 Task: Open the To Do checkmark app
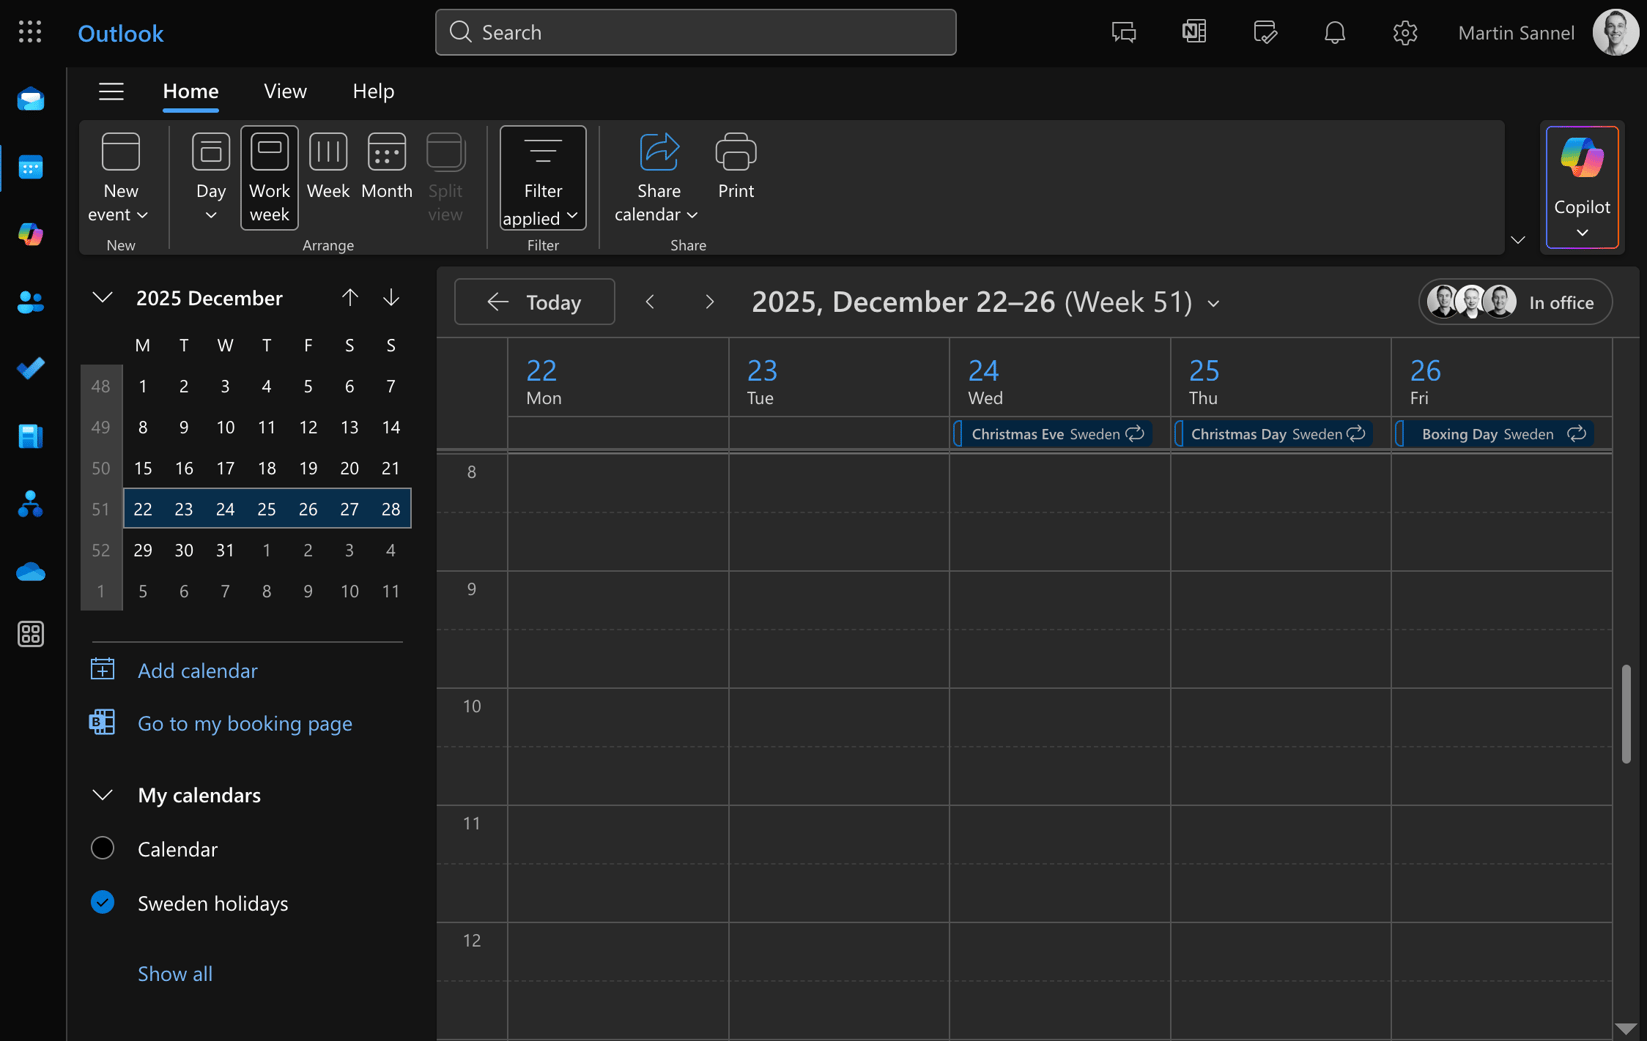(x=31, y=368)
